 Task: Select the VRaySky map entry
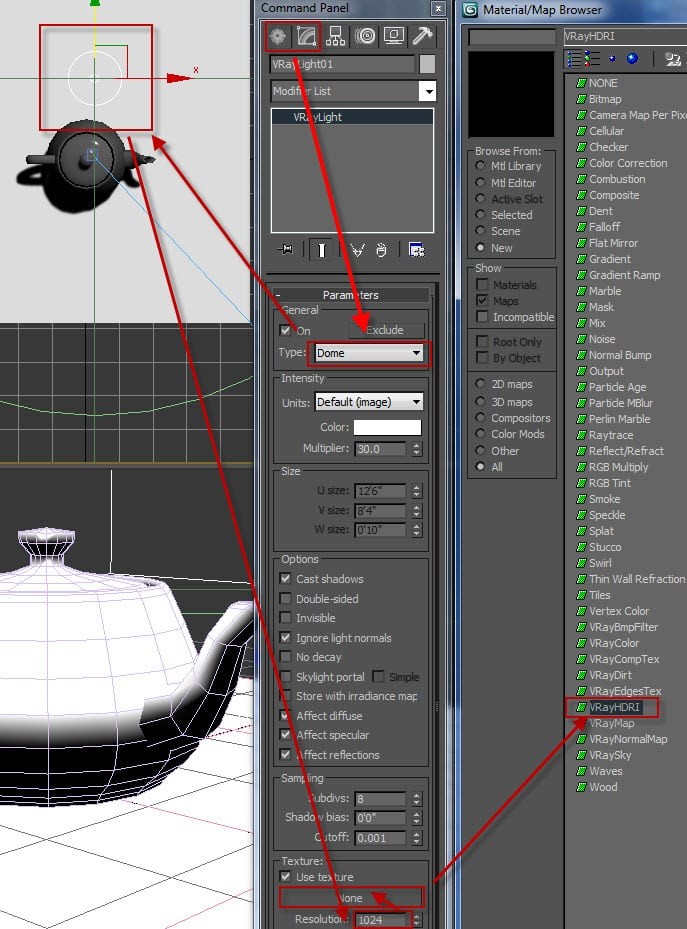tap(610, 755)
